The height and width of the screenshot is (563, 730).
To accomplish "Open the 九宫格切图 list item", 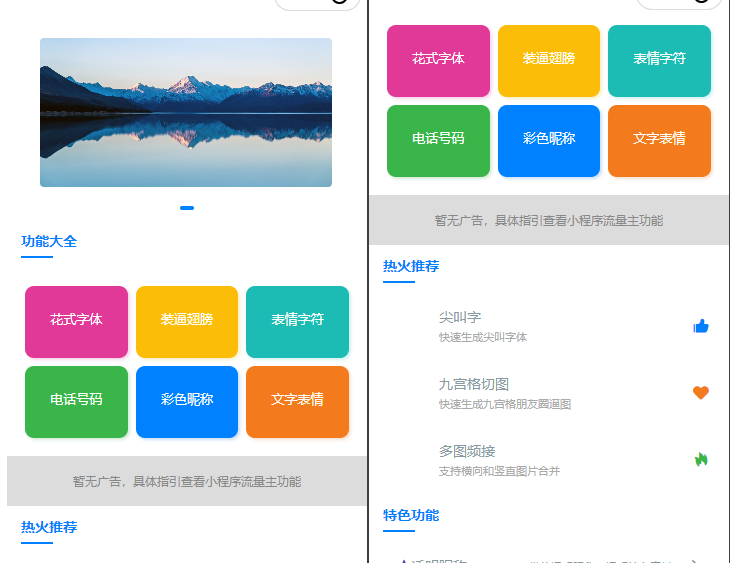I will click(548, 393).
